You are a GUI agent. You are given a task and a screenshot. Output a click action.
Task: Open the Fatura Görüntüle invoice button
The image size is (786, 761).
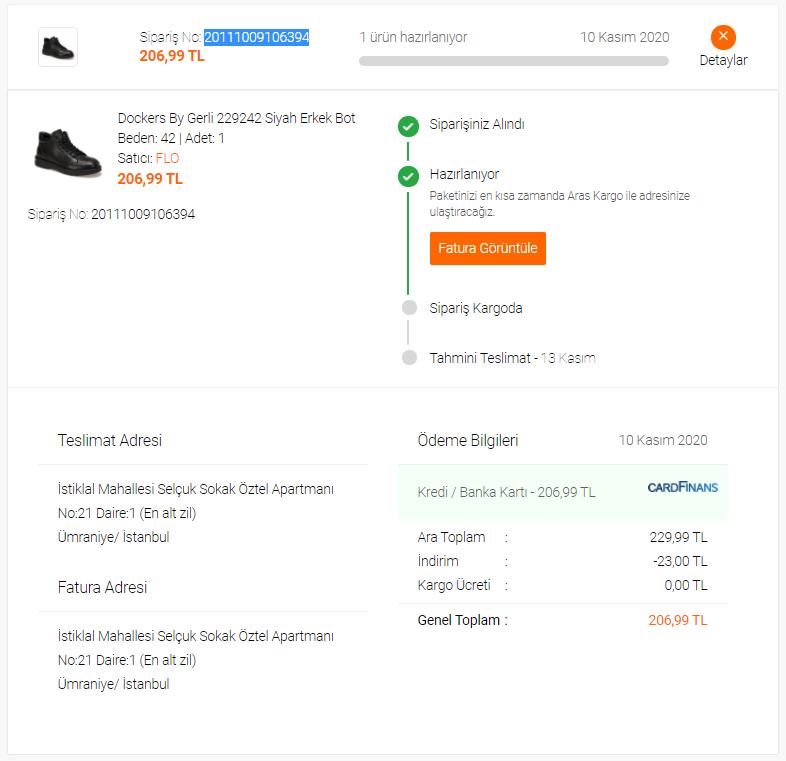tap(487, 248)
